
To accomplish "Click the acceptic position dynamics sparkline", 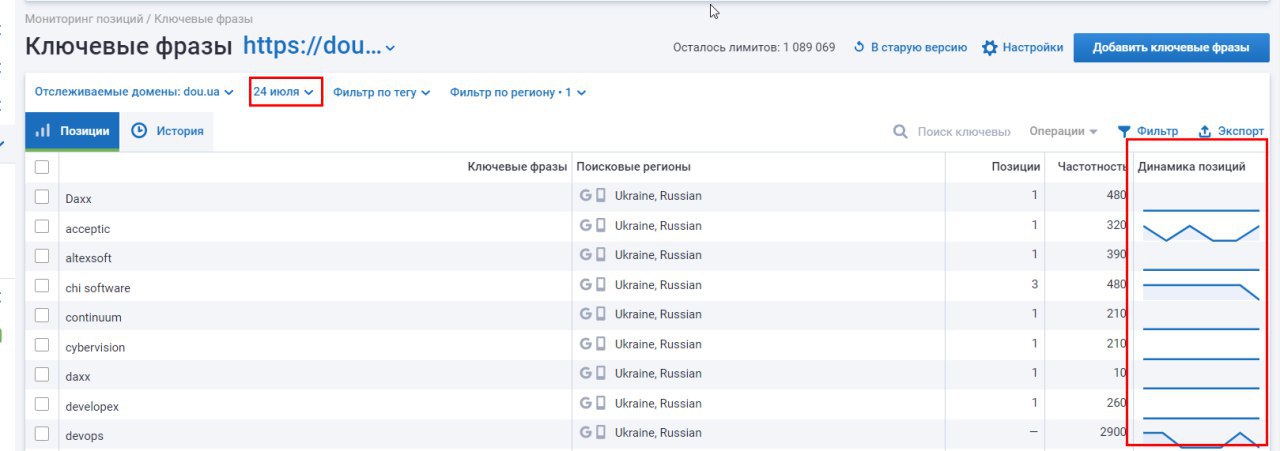I will pos(1201,233).
